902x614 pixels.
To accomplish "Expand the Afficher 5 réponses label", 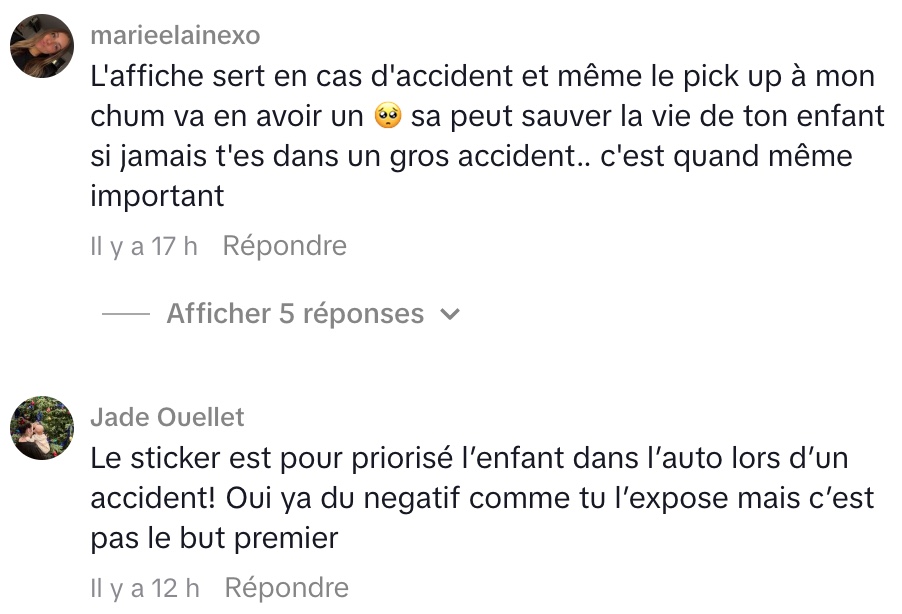I will 295,314.
